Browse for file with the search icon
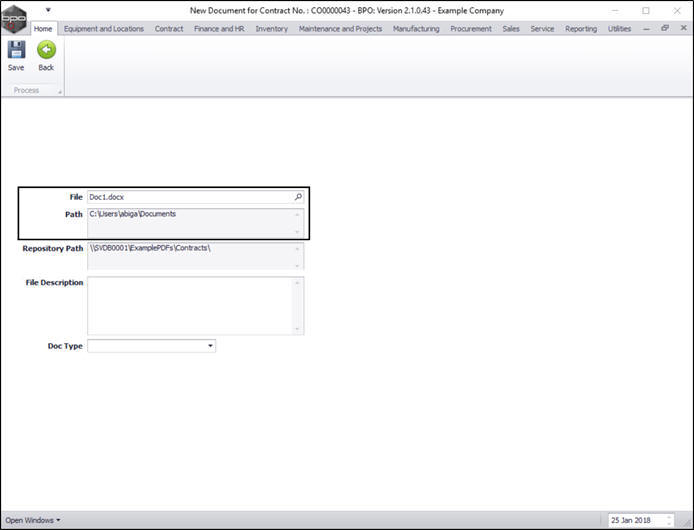The image size is (694, 530). [298, 197]
